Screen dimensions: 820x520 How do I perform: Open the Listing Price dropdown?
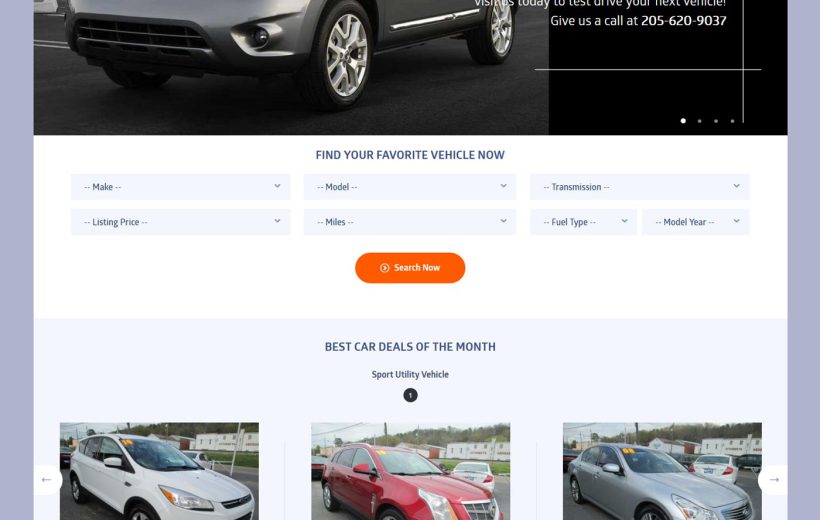(180, 222)
